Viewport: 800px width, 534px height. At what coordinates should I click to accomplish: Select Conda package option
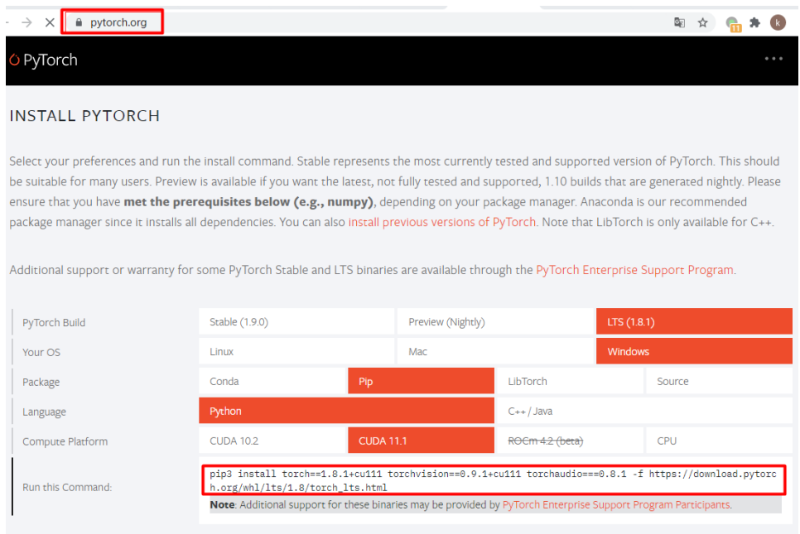(272, 381)
